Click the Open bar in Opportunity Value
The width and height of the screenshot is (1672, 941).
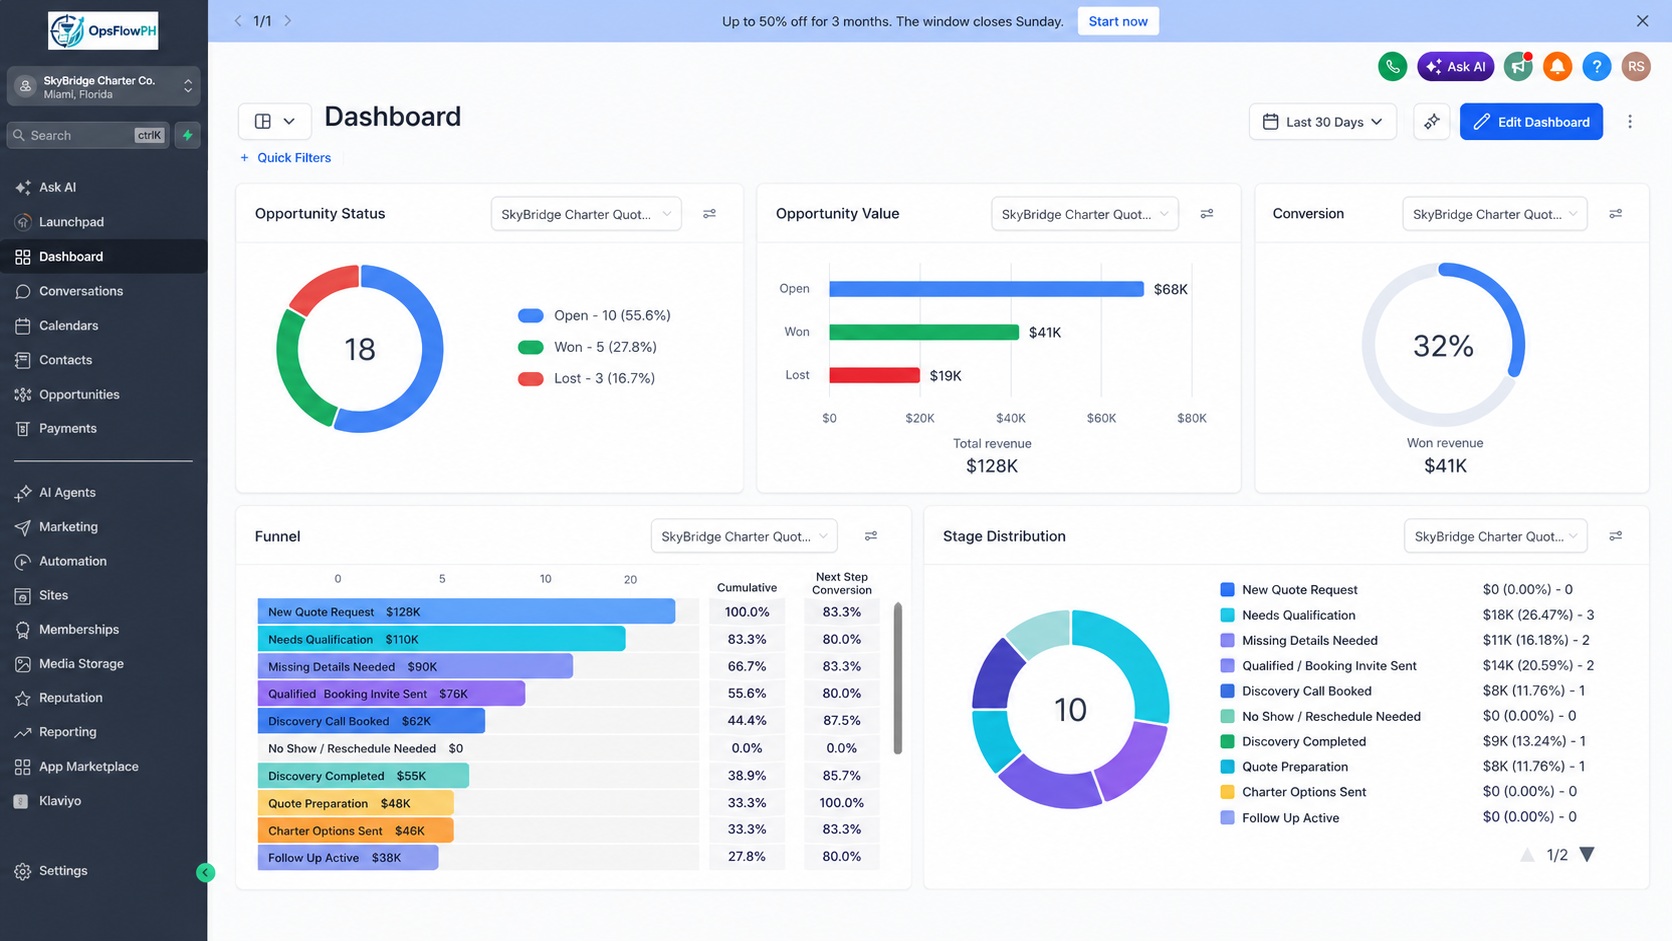tap(986, 289)
